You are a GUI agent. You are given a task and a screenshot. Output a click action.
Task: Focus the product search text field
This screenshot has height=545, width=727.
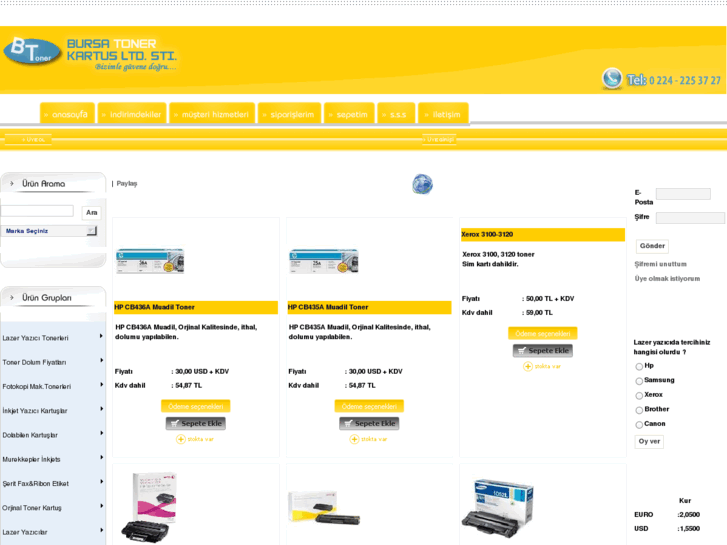click(x=37, y=211)
